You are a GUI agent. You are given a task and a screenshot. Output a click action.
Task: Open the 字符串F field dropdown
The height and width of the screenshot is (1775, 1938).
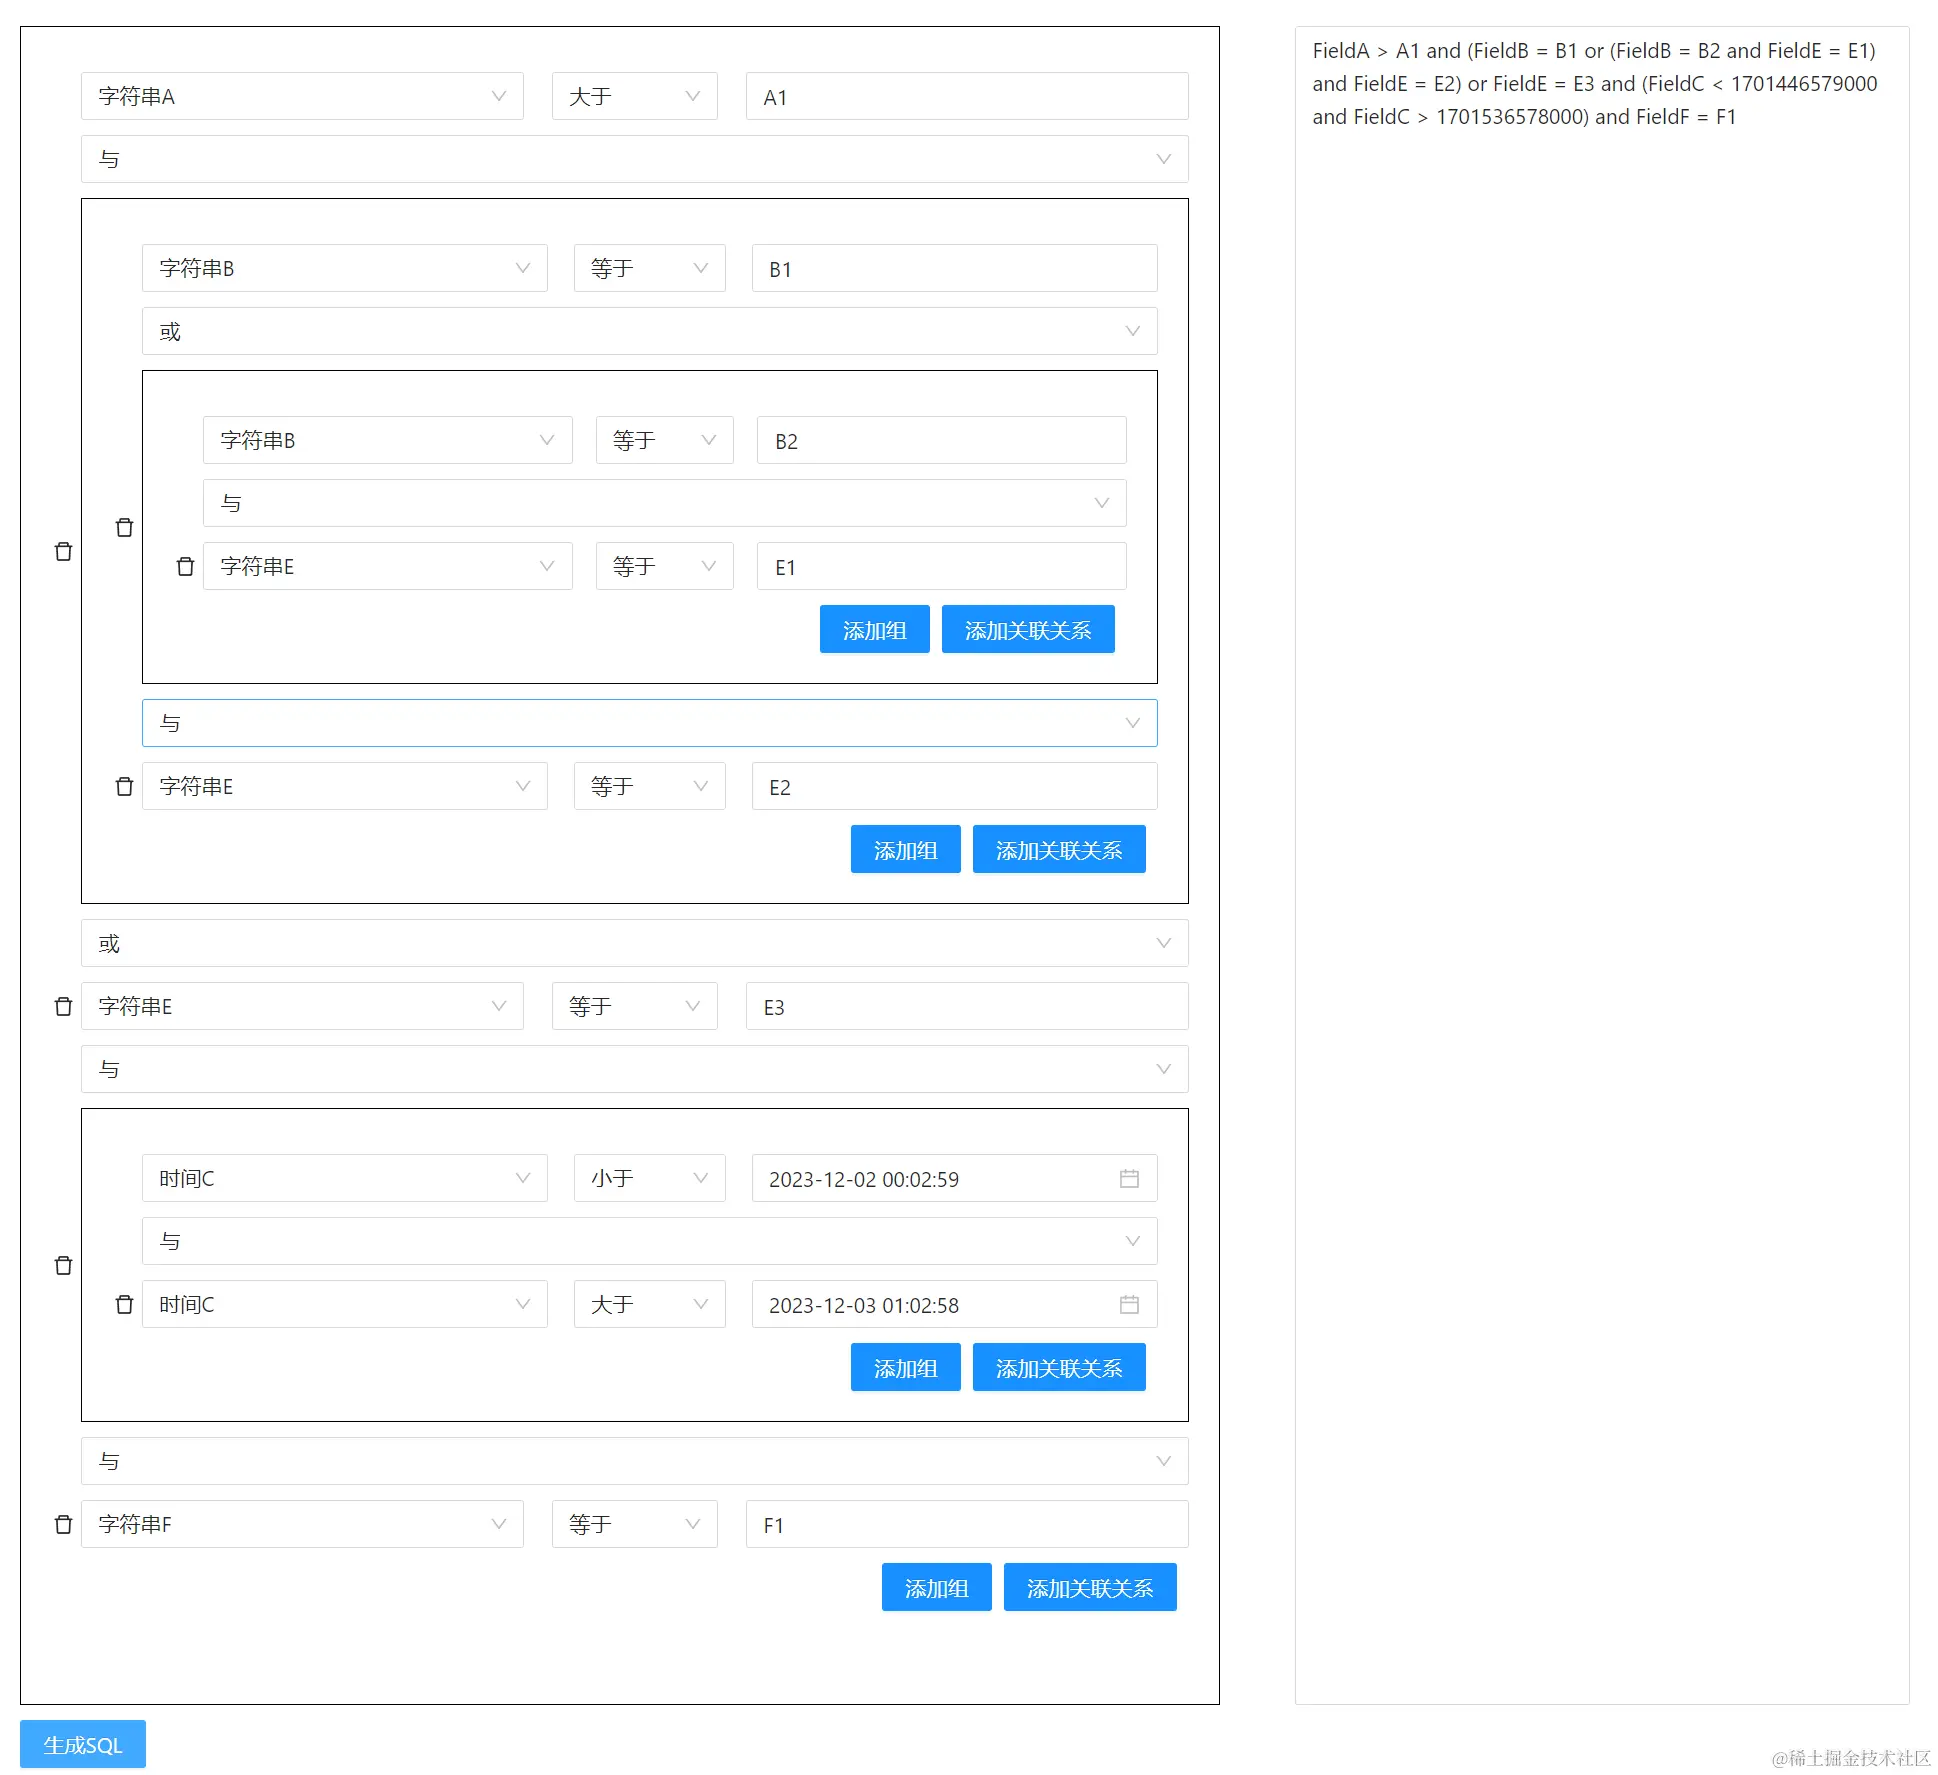[301, 1525]
